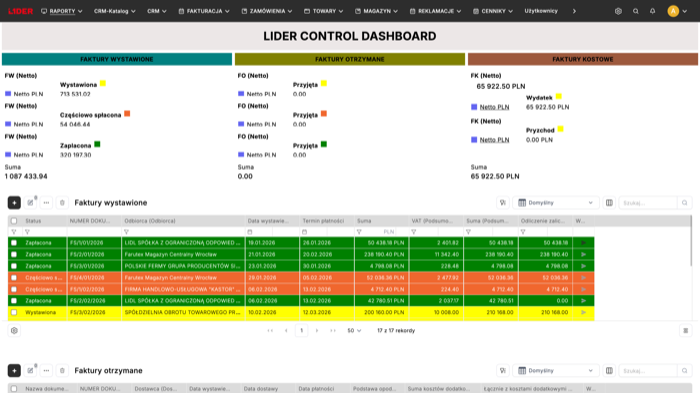Tick checkbox for invoice FS/2/02/2026
The image size is (700, 393).
tap(14, 301)
